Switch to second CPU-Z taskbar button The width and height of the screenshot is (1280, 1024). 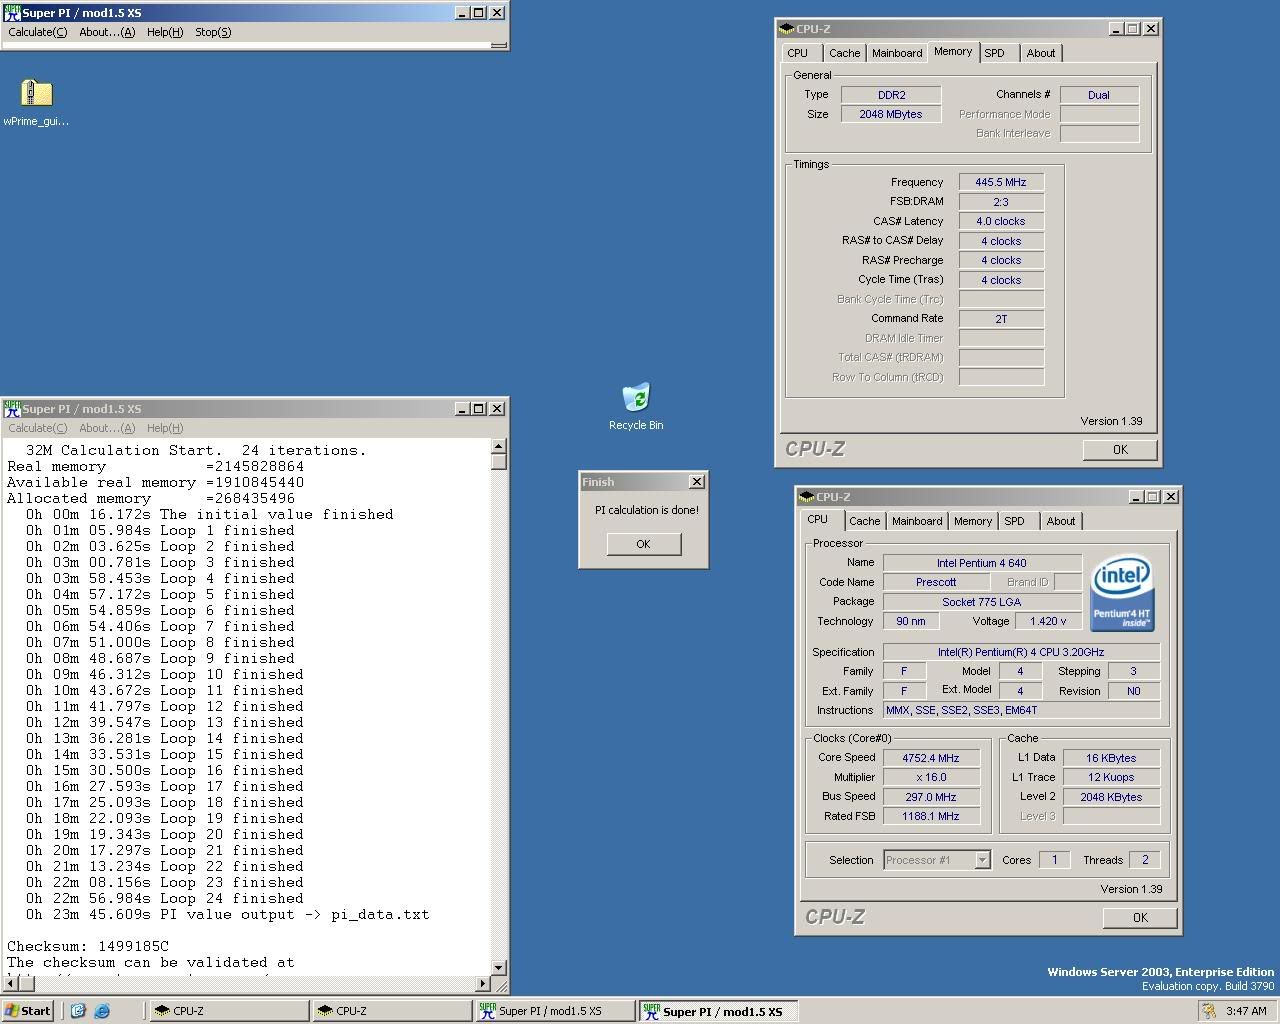coord(390,1011)
